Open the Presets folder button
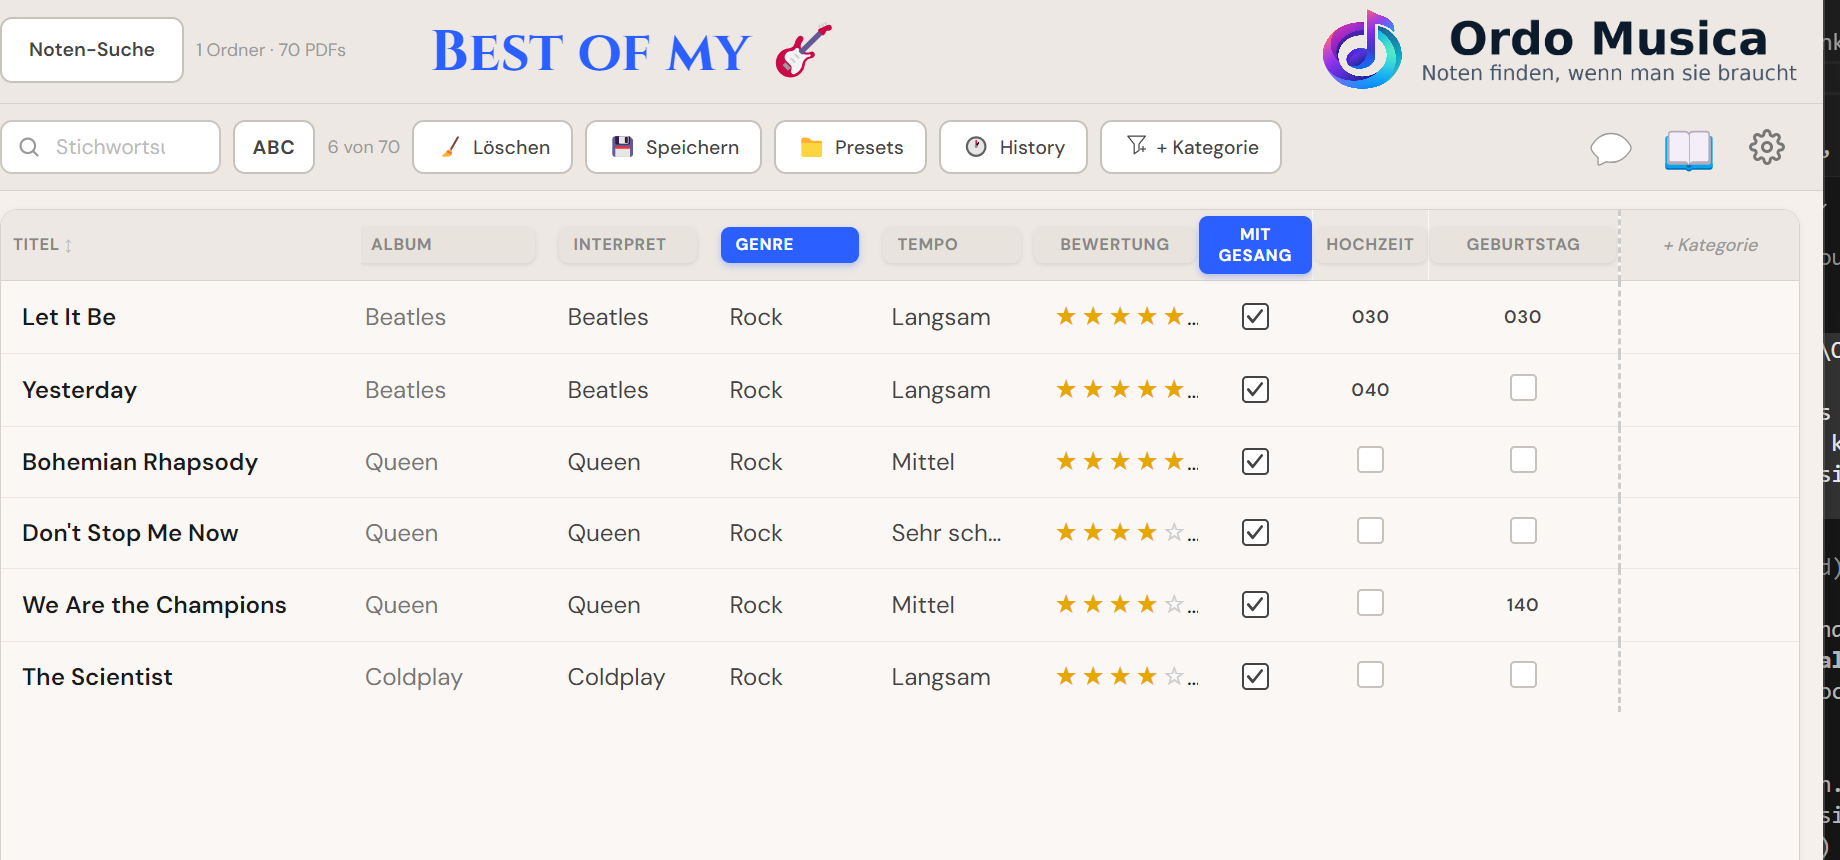1840x860 pixels. tap(851, 147)
